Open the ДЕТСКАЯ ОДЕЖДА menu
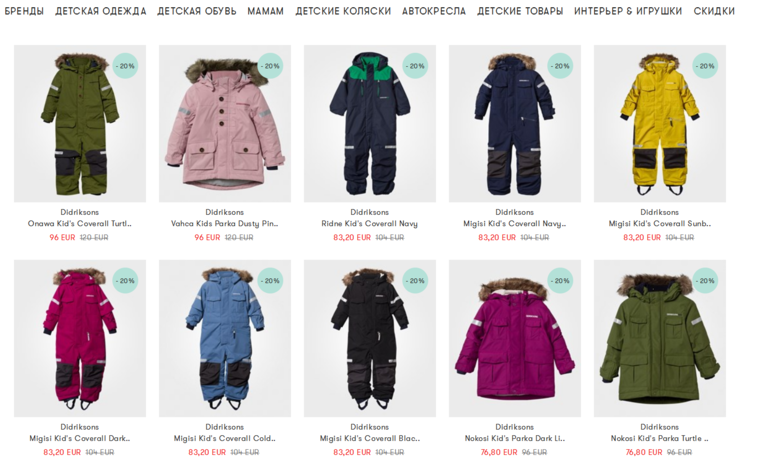 101,11
